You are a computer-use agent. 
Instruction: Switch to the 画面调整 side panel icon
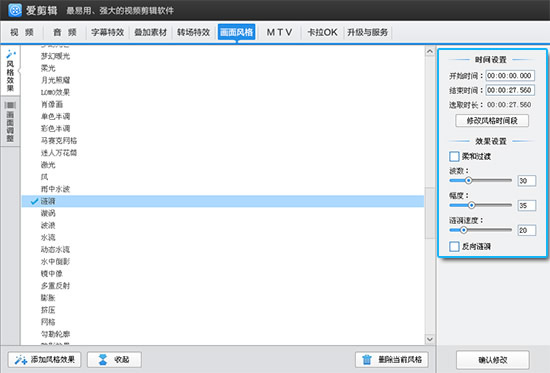[x=10, y=122]
